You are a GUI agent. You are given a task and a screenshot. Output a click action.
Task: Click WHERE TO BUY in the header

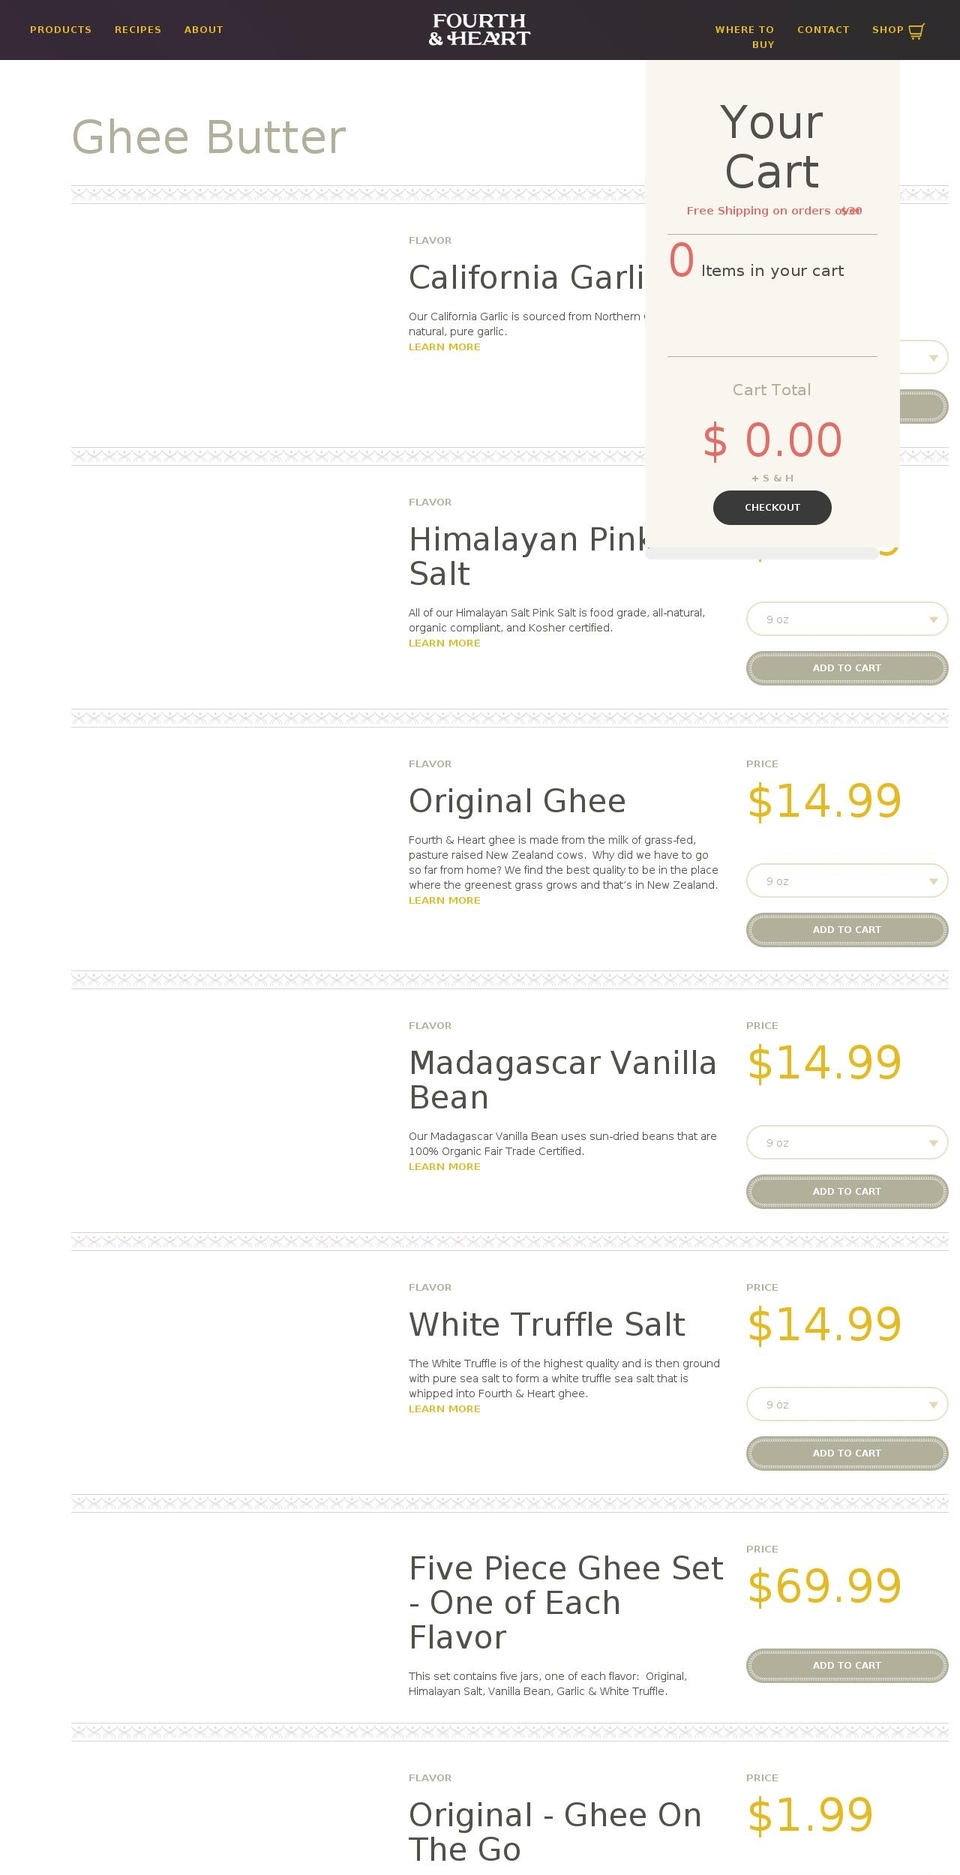pos(744,37)
